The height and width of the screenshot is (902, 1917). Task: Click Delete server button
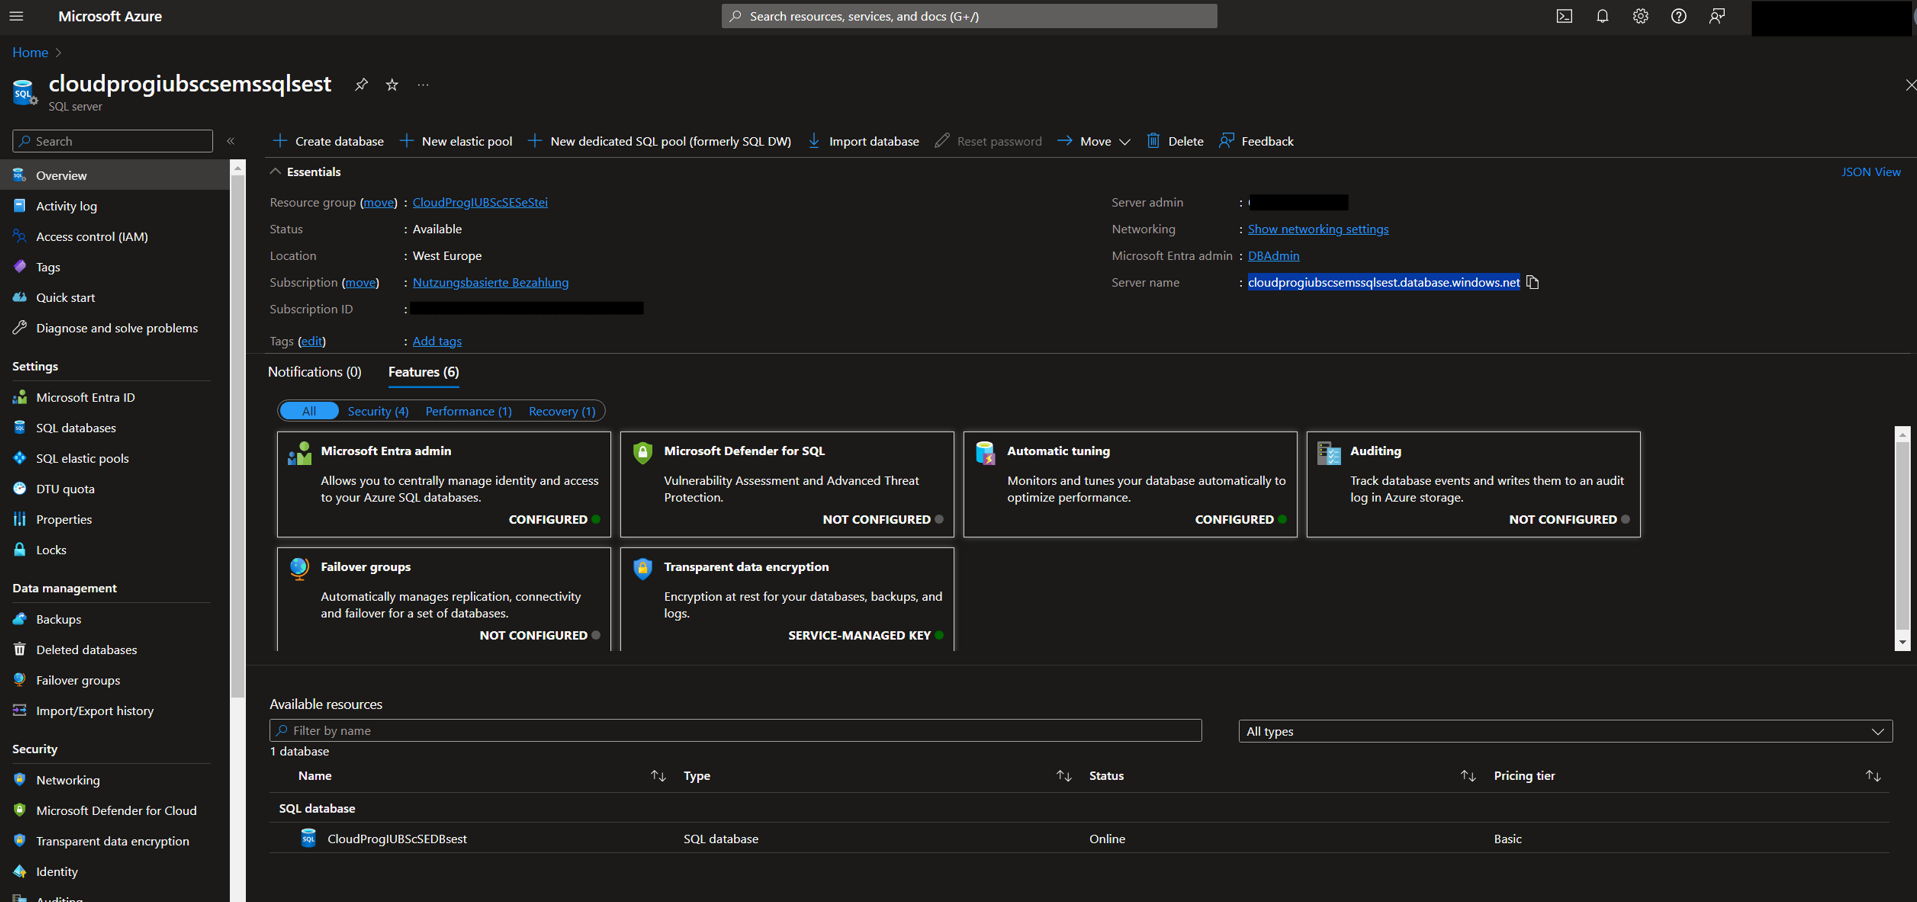[x=1175, y=141]
